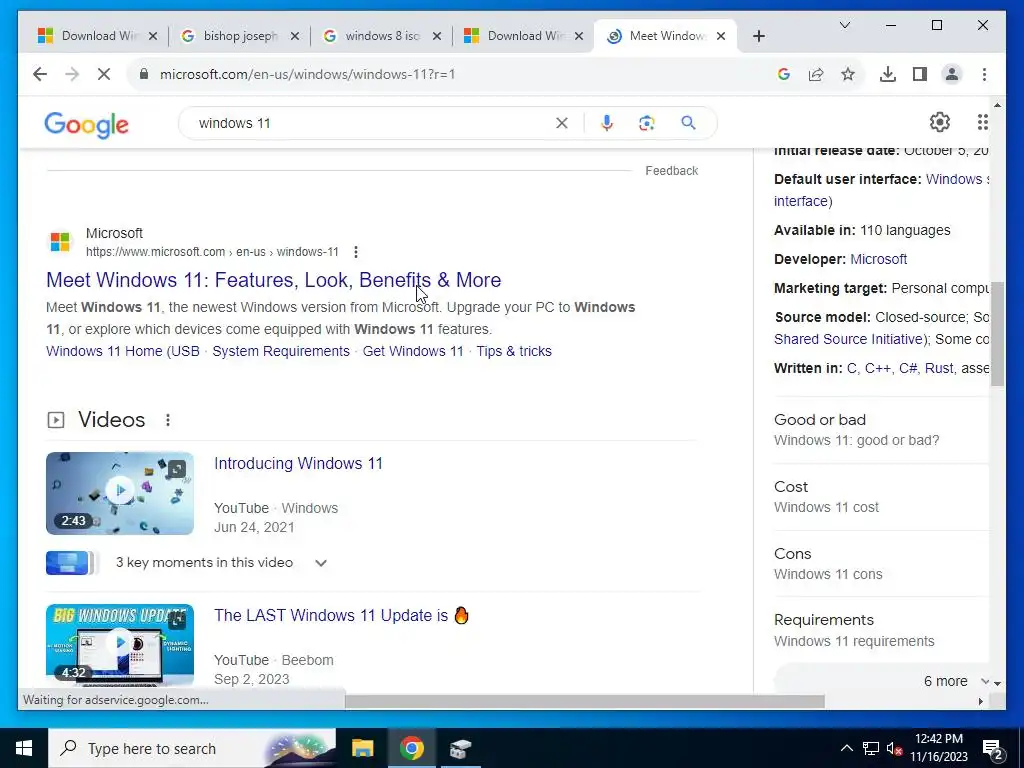Viewport: 1024px width, 768px height.
Task: Open the Videos section options menu
Action: [x=168, y=420]
